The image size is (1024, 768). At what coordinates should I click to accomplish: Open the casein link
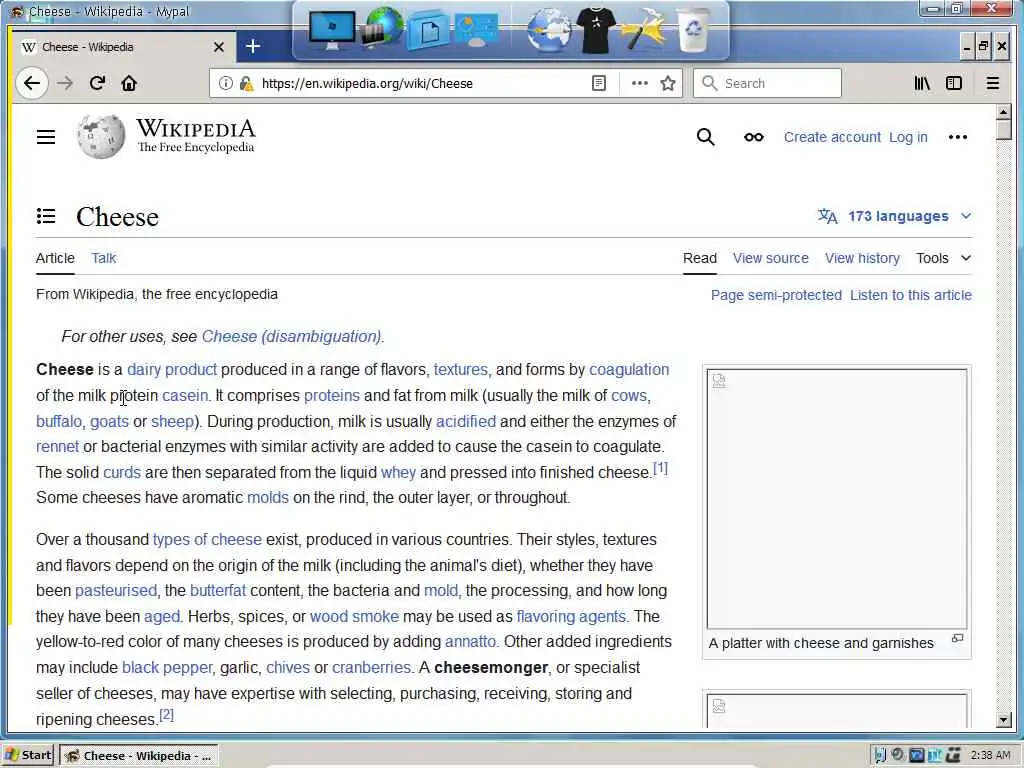185,396
